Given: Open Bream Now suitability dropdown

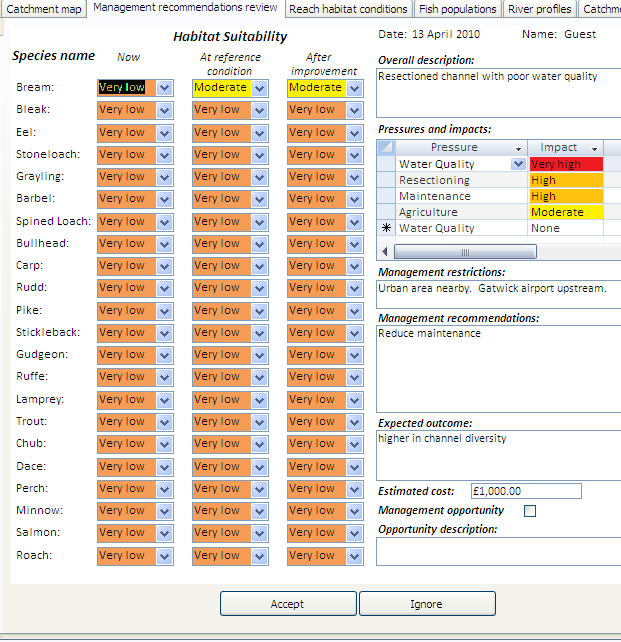Looking at the screenshot, I should (165, 88).
